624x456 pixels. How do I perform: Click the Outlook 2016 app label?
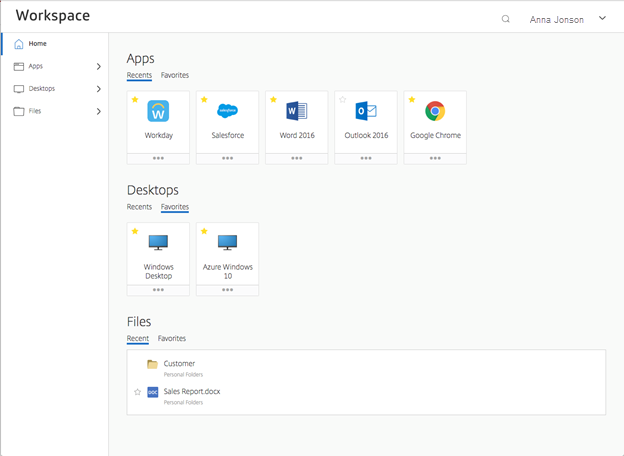[x=366, y=135]
